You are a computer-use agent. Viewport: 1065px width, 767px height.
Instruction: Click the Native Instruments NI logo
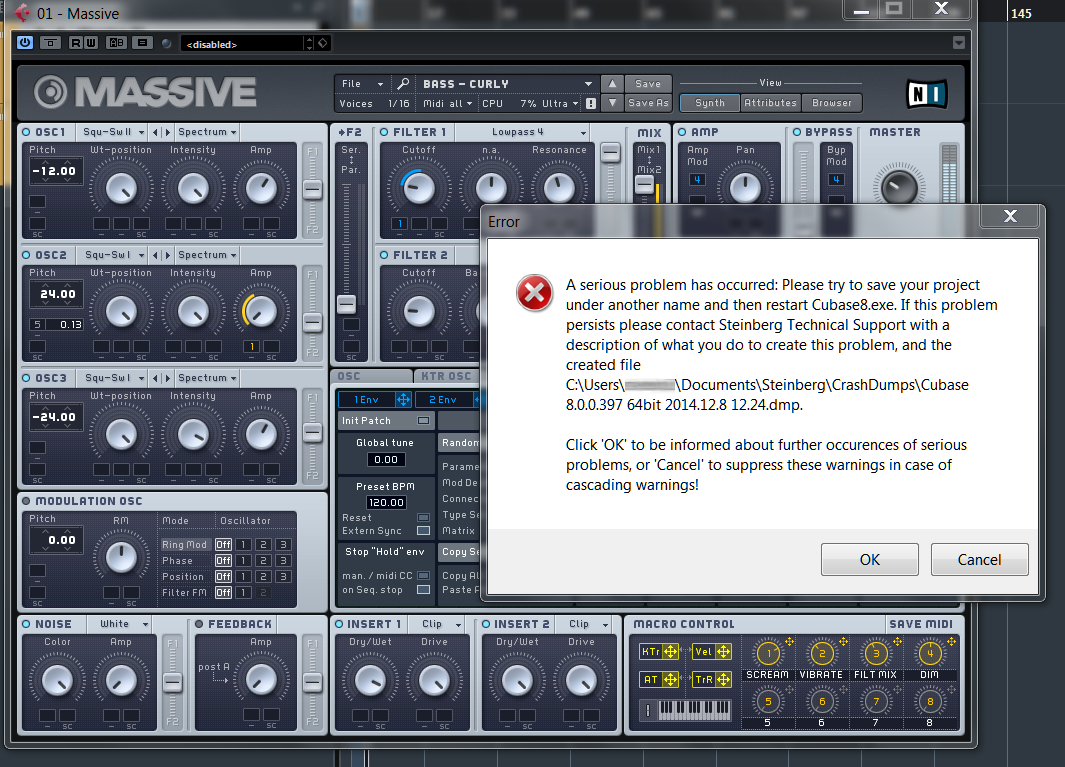[x=927, y=94]
